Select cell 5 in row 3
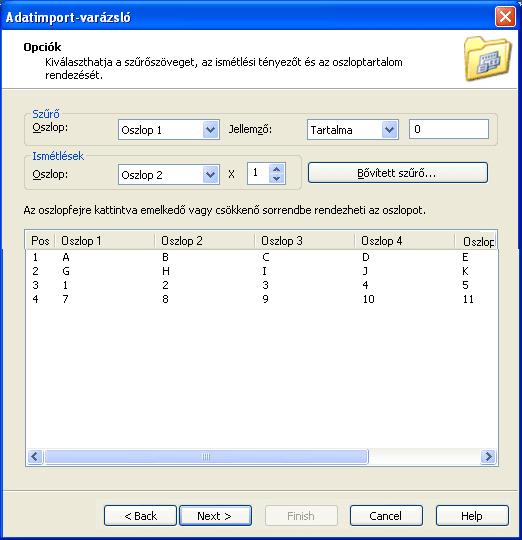 [x=465, y=285]
